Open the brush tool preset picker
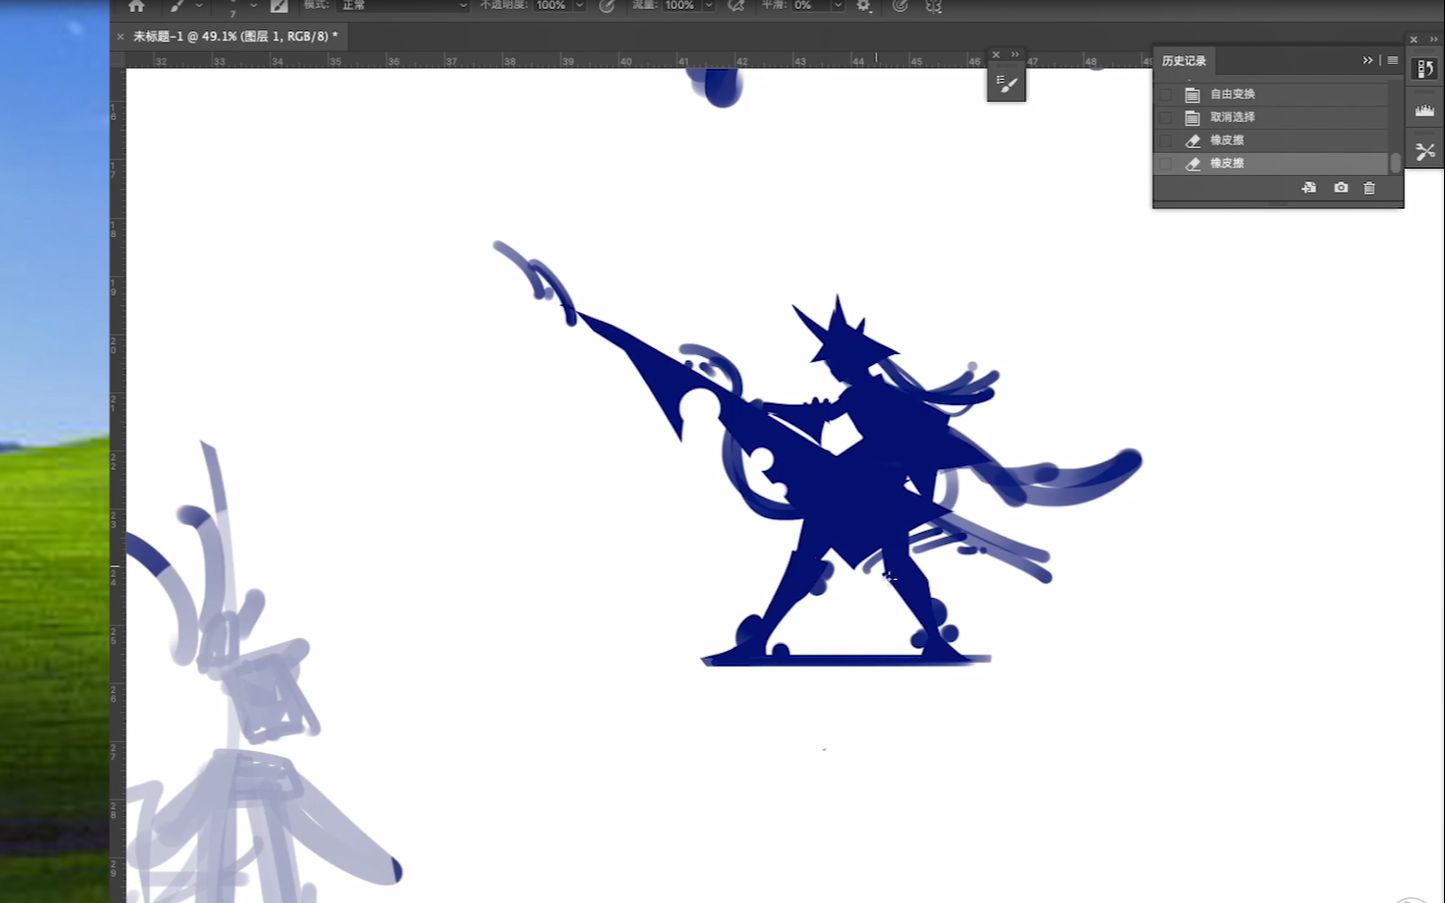This screenshot has height=903, width=1445. tap(178, 6)
